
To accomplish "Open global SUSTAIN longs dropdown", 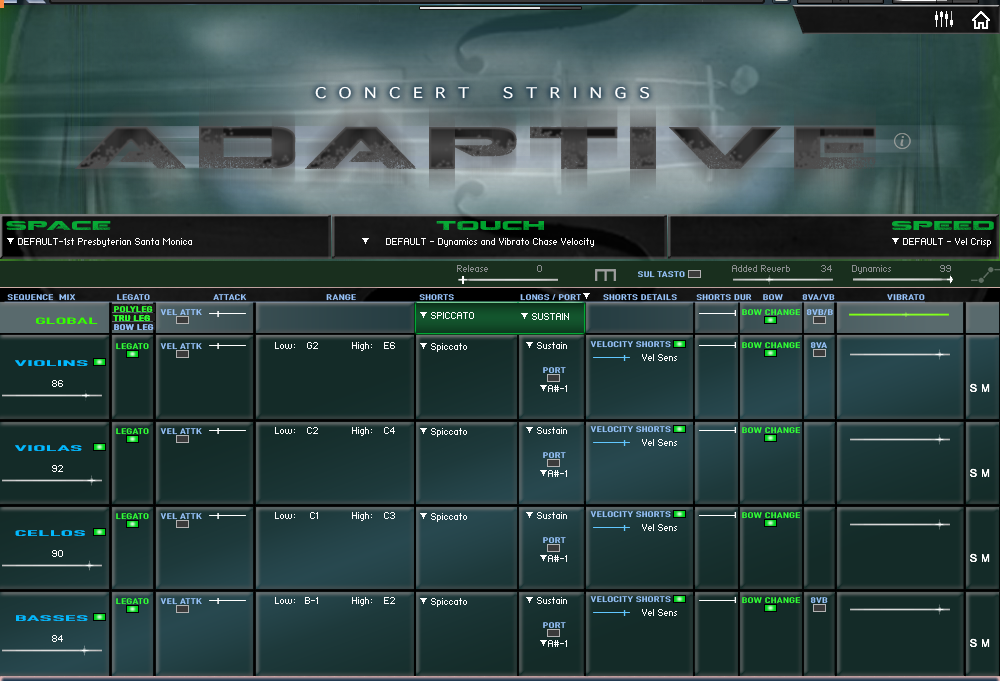I will 545,316.
